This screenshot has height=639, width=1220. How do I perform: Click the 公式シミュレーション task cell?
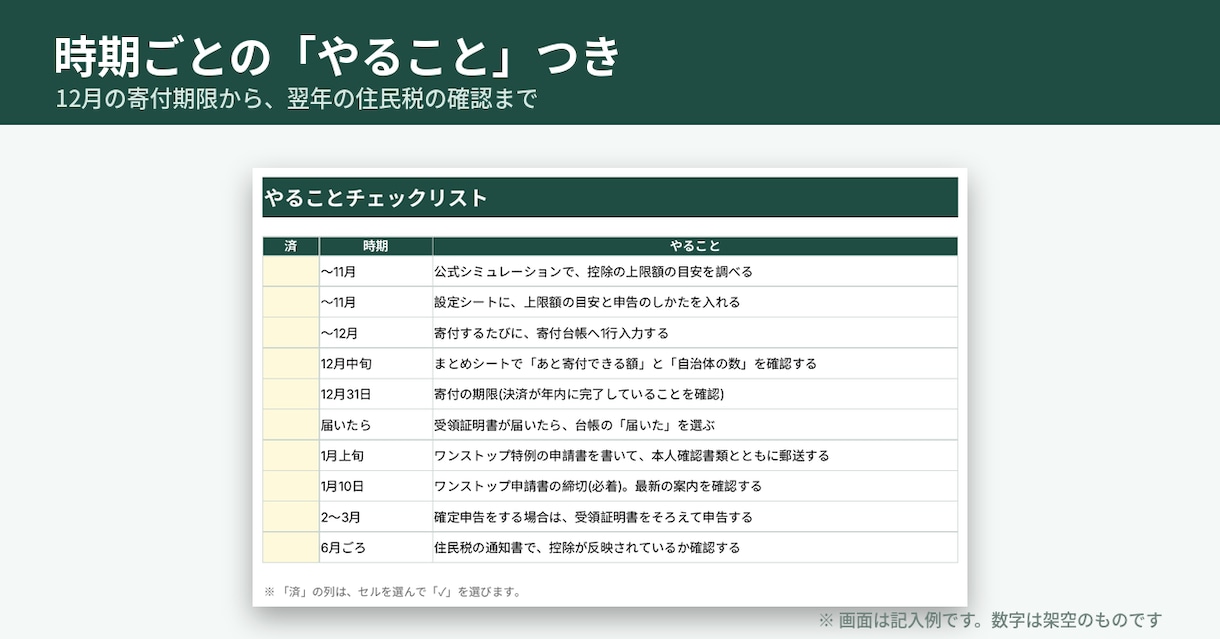pos(695,272)
